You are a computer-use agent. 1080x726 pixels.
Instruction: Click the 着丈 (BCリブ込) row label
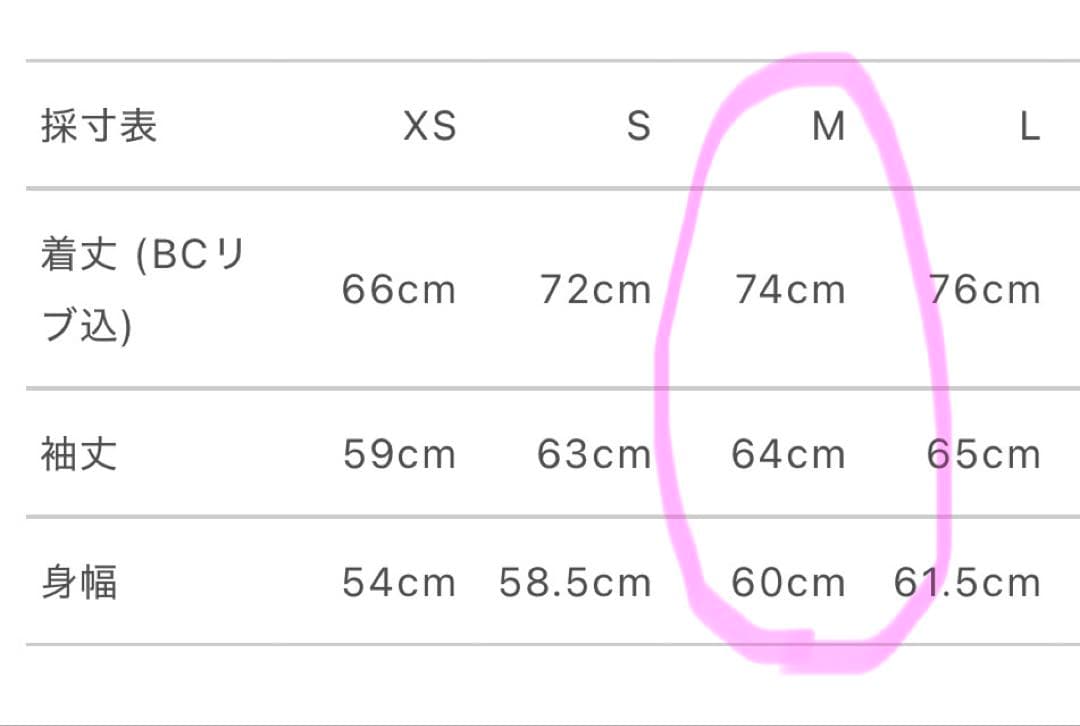[x=143, y=290]
